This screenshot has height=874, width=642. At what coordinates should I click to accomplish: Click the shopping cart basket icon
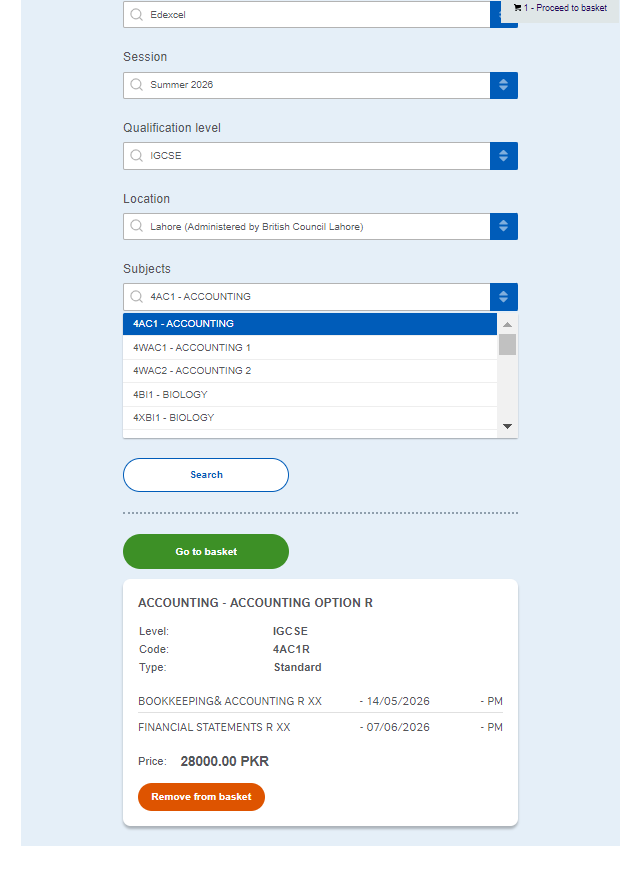coord(517,8)
